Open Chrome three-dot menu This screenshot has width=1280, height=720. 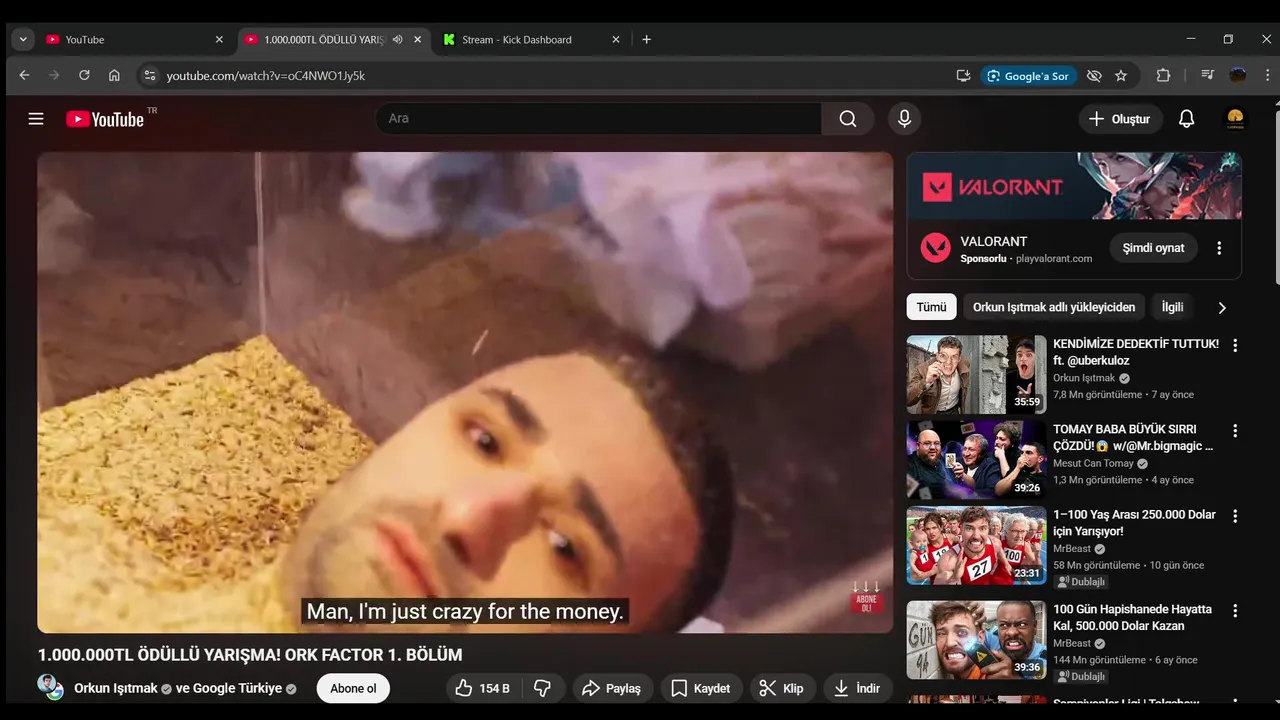point(1268,75)
